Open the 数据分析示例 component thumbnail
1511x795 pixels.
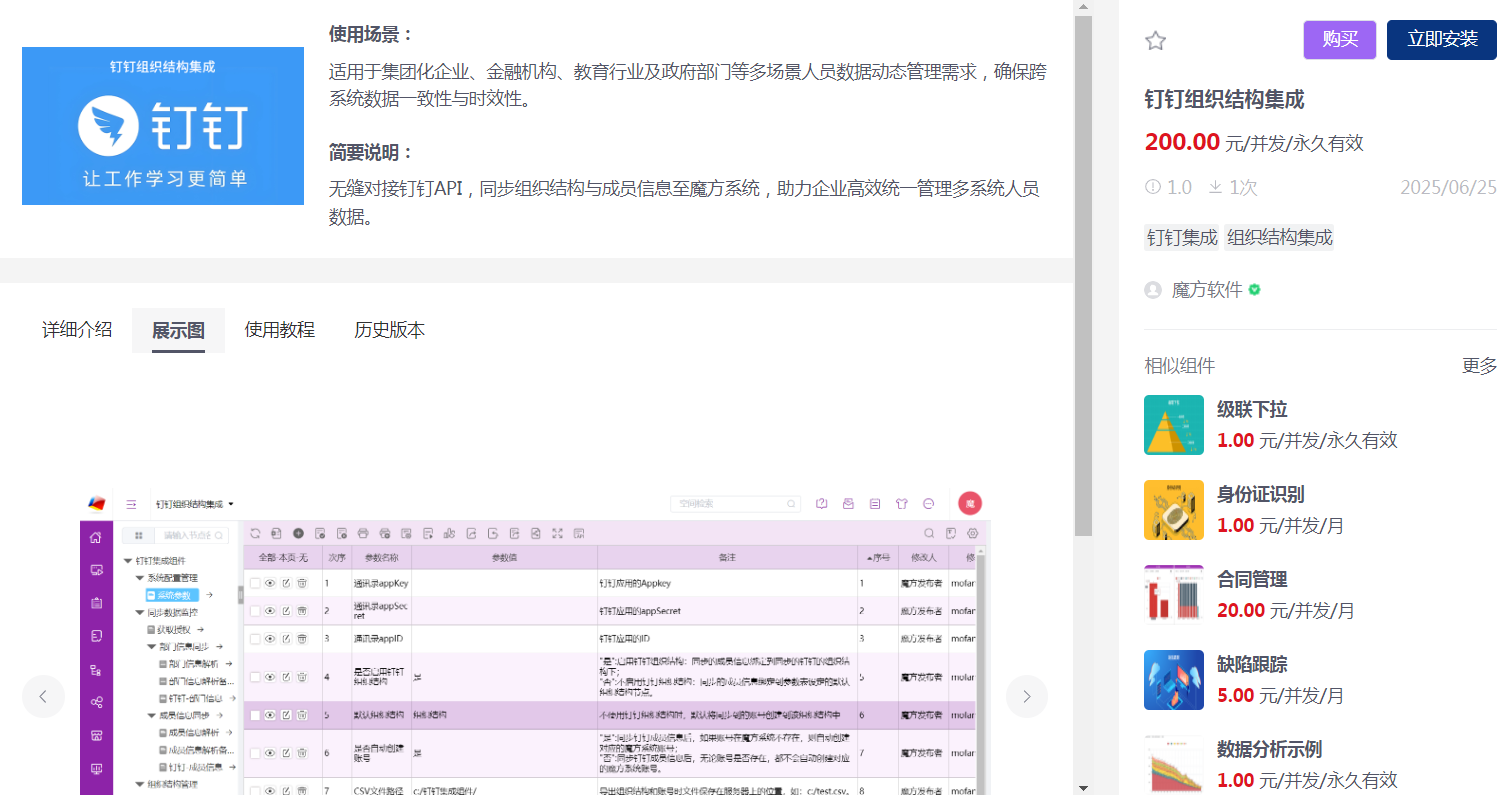[1174, 765]
